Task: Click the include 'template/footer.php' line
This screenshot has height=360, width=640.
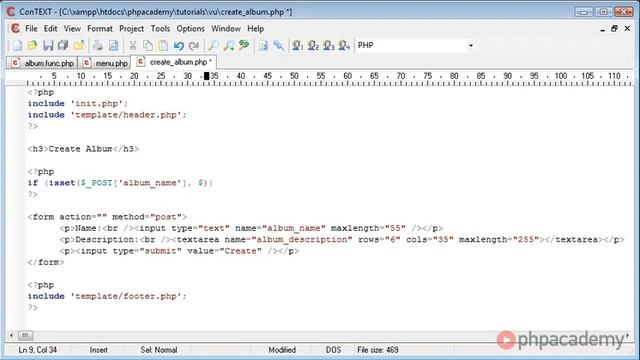Action: (107, 296)
